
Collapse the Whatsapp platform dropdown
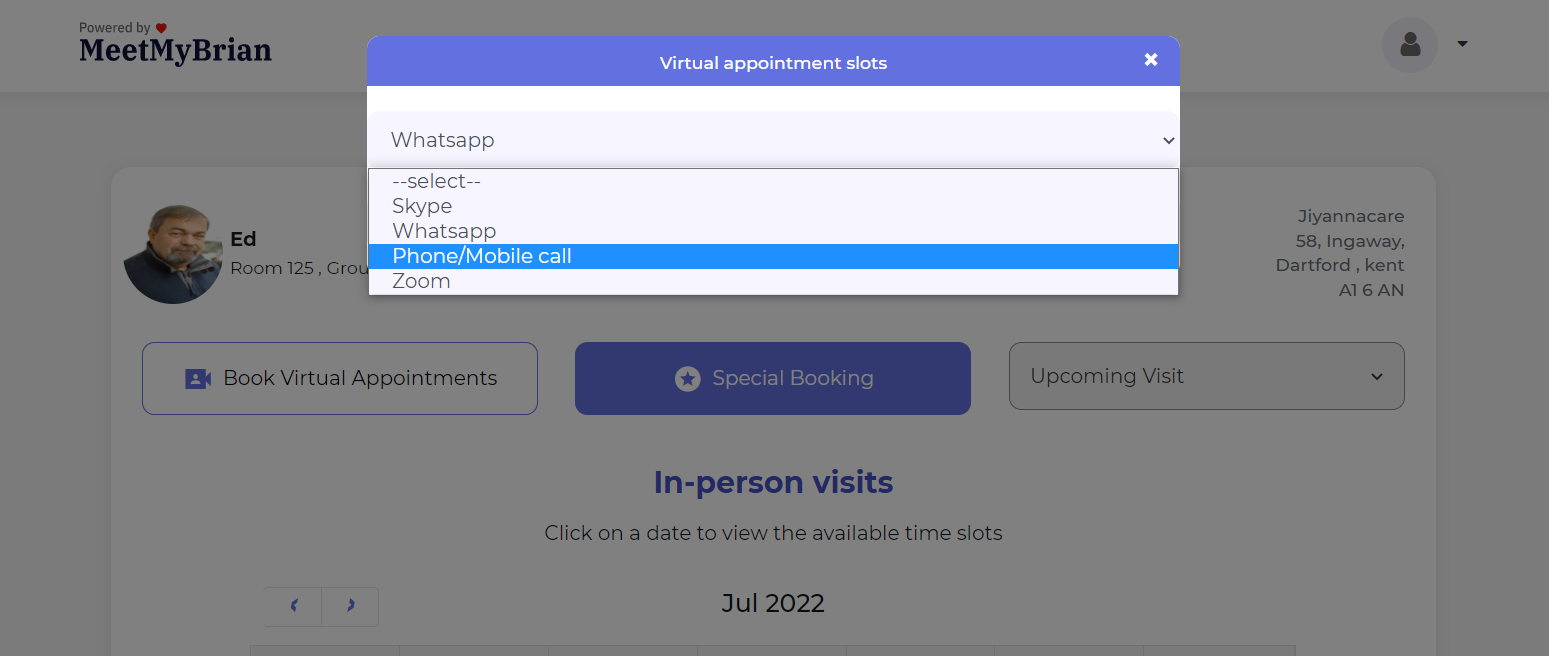point(773,140)
